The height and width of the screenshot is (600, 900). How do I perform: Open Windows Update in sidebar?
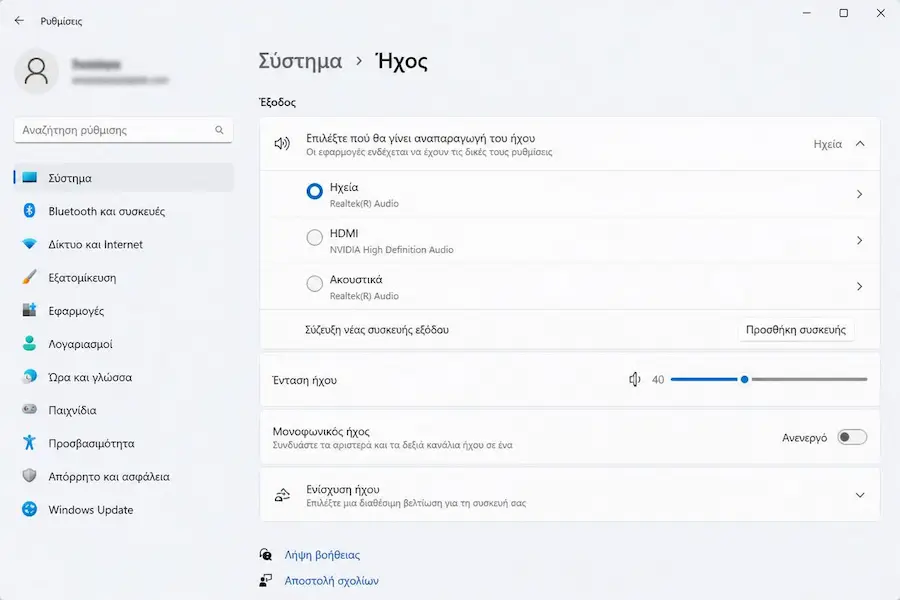(124, 509)
